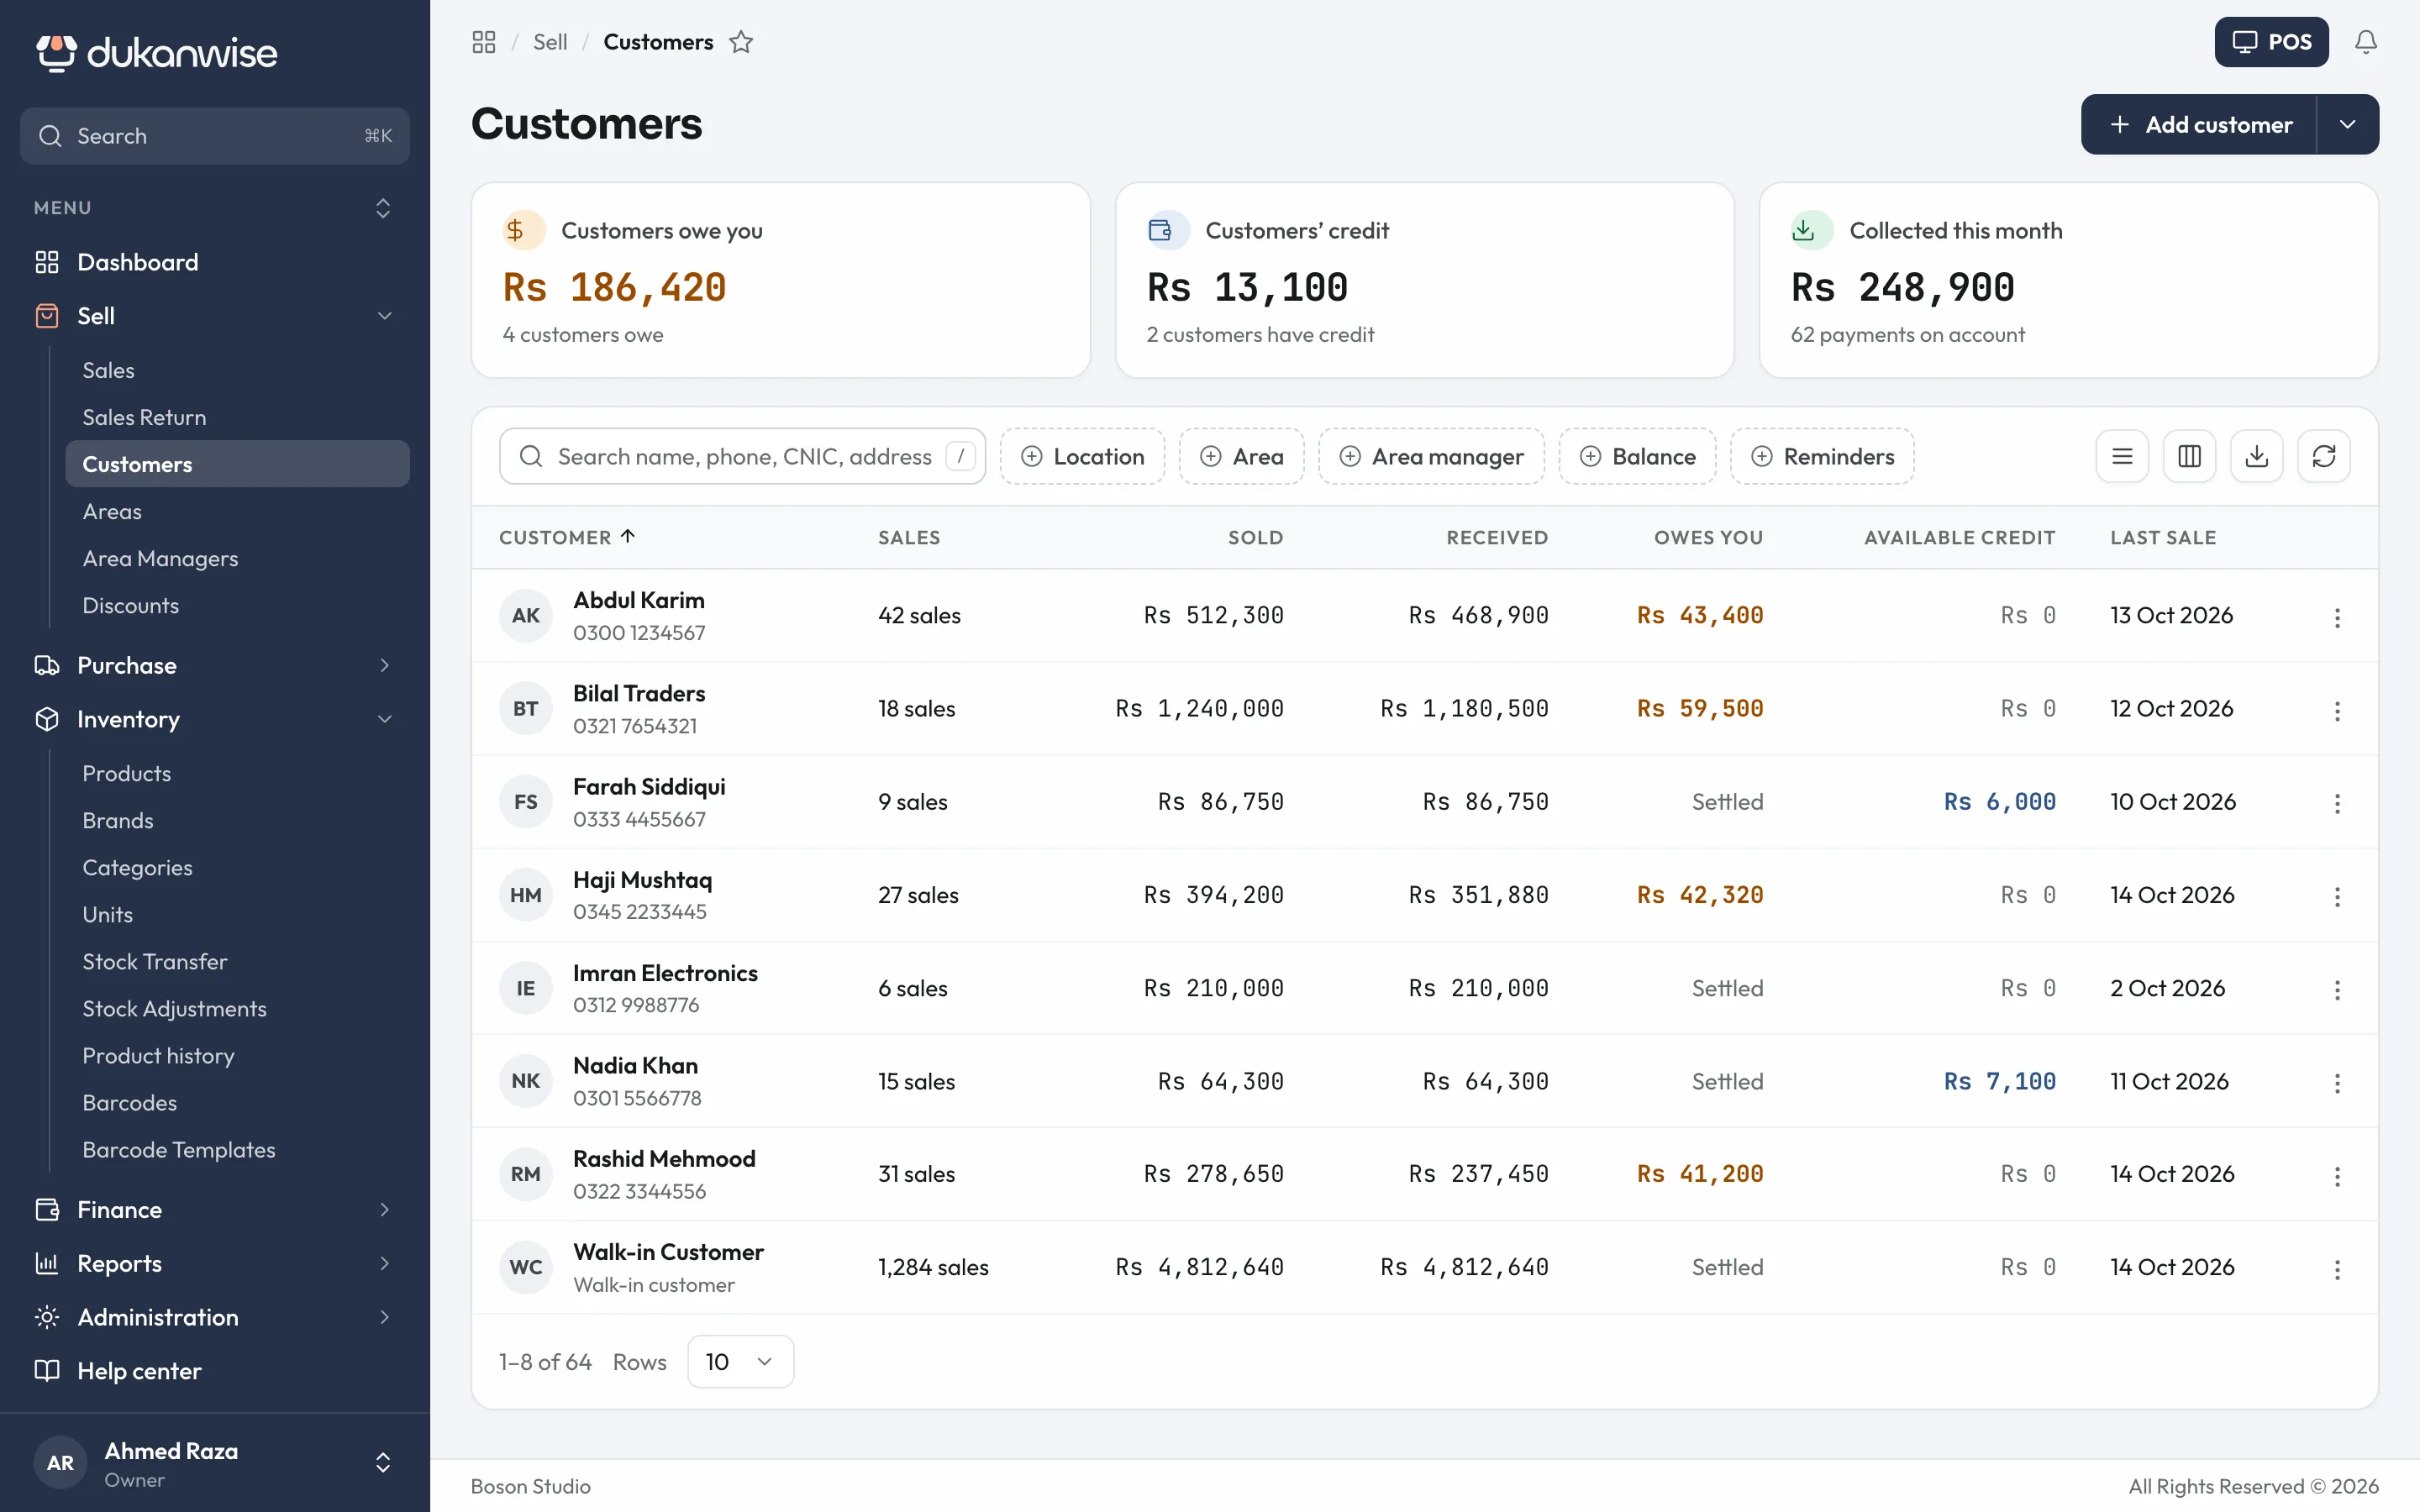Refresh the customers table
The height and width of the screenshot is (1512, 2420).
pos(2323,456)
